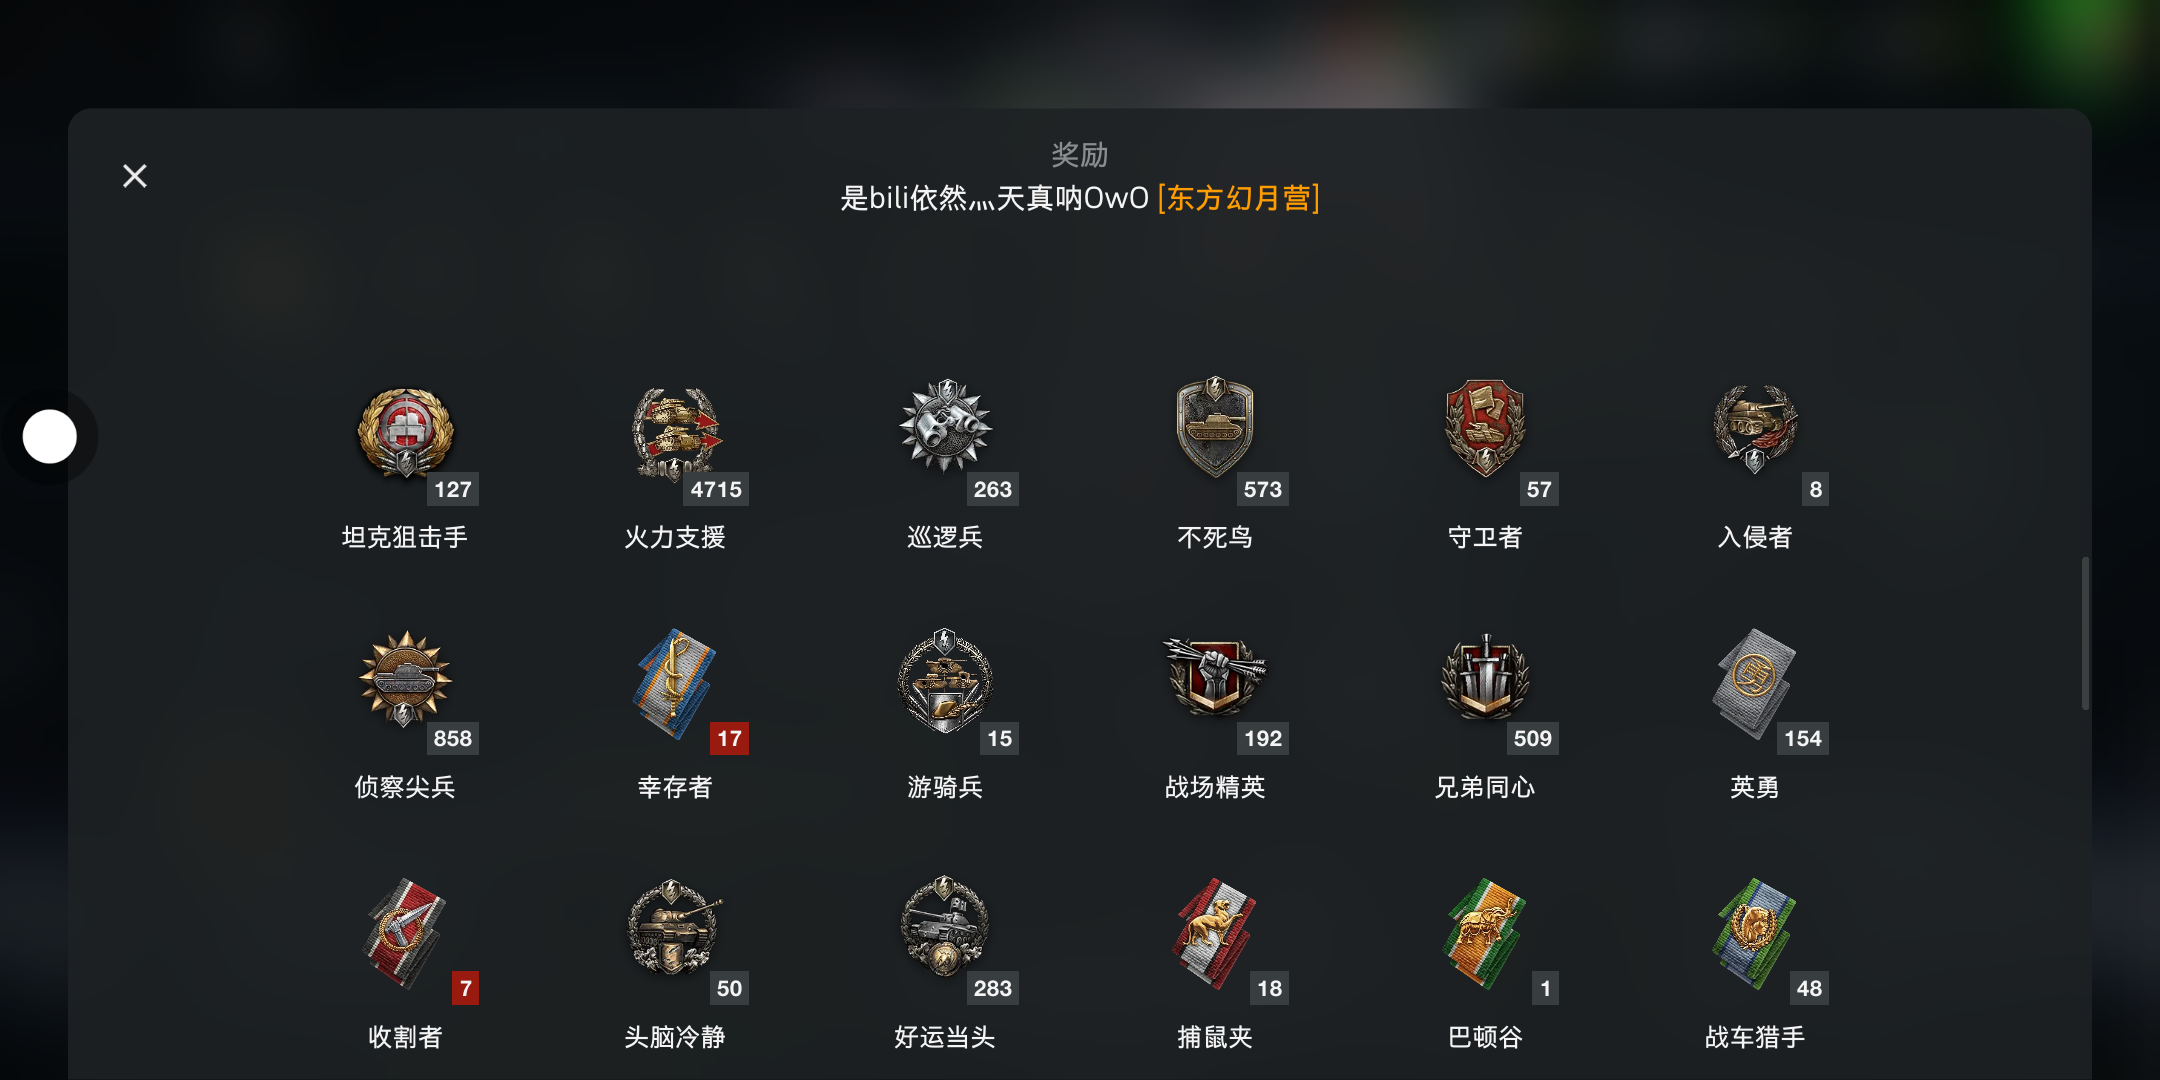
Task: View the 不死鸟 shield medal
Action: pyautogui.click(x=1215, y=427)
